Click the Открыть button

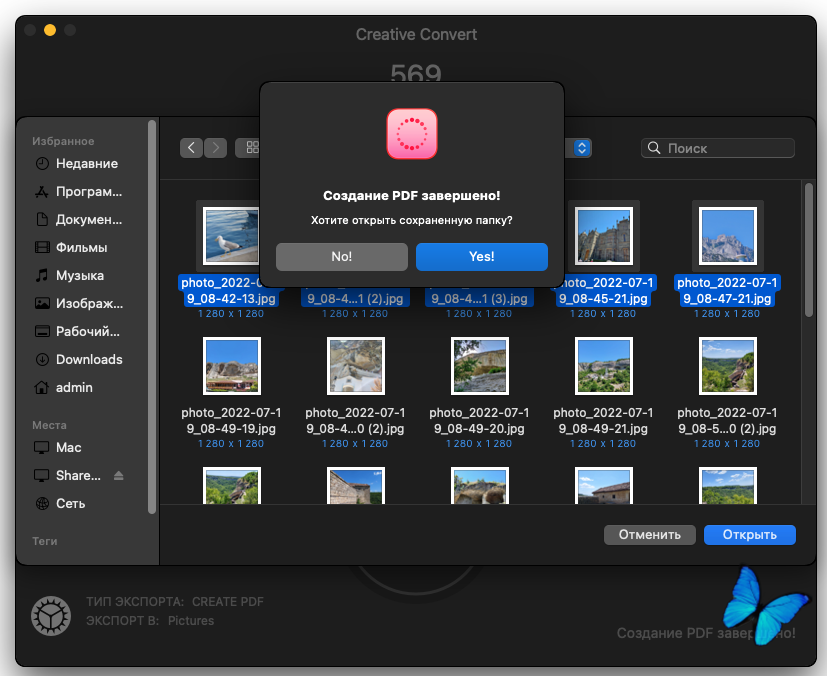(x=749, y=535)
